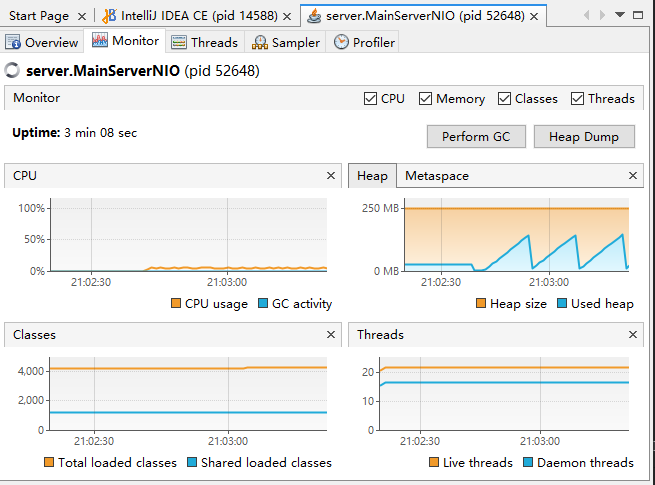Close the IntelliJ IDEA CE tab
Image resolution: width=655 pixels, height=485 pixels.
[x=287, y=16]
